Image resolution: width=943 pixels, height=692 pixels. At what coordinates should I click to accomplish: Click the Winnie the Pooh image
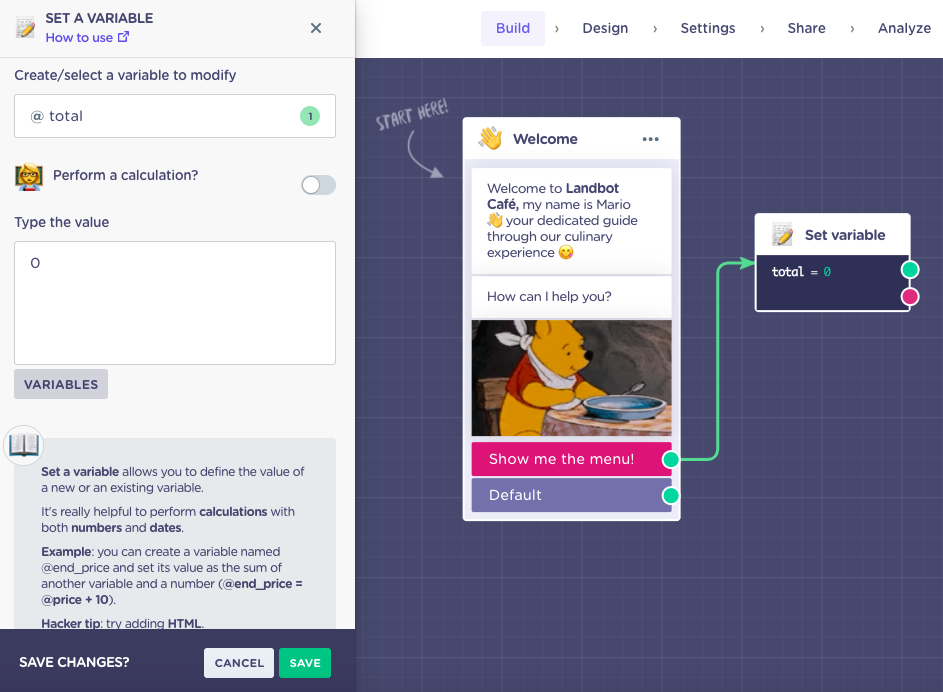(571, 378)
